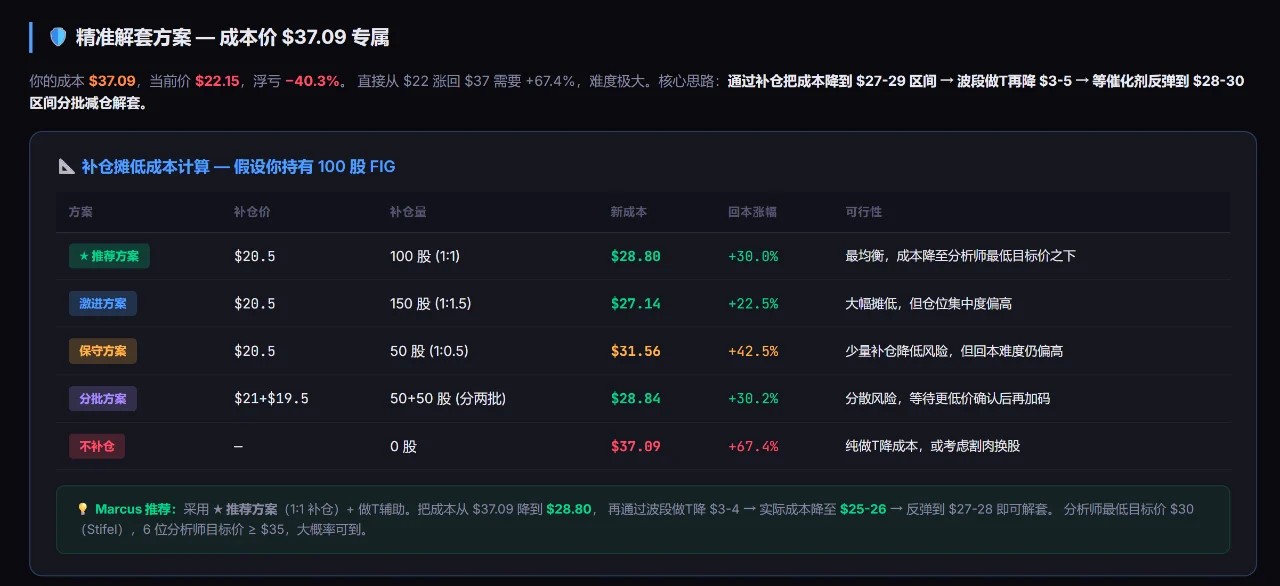The width and height of the screenshot is (1280, 586).
Task: Click the +30.2% breakeven gain value
Action: (753, 398)
